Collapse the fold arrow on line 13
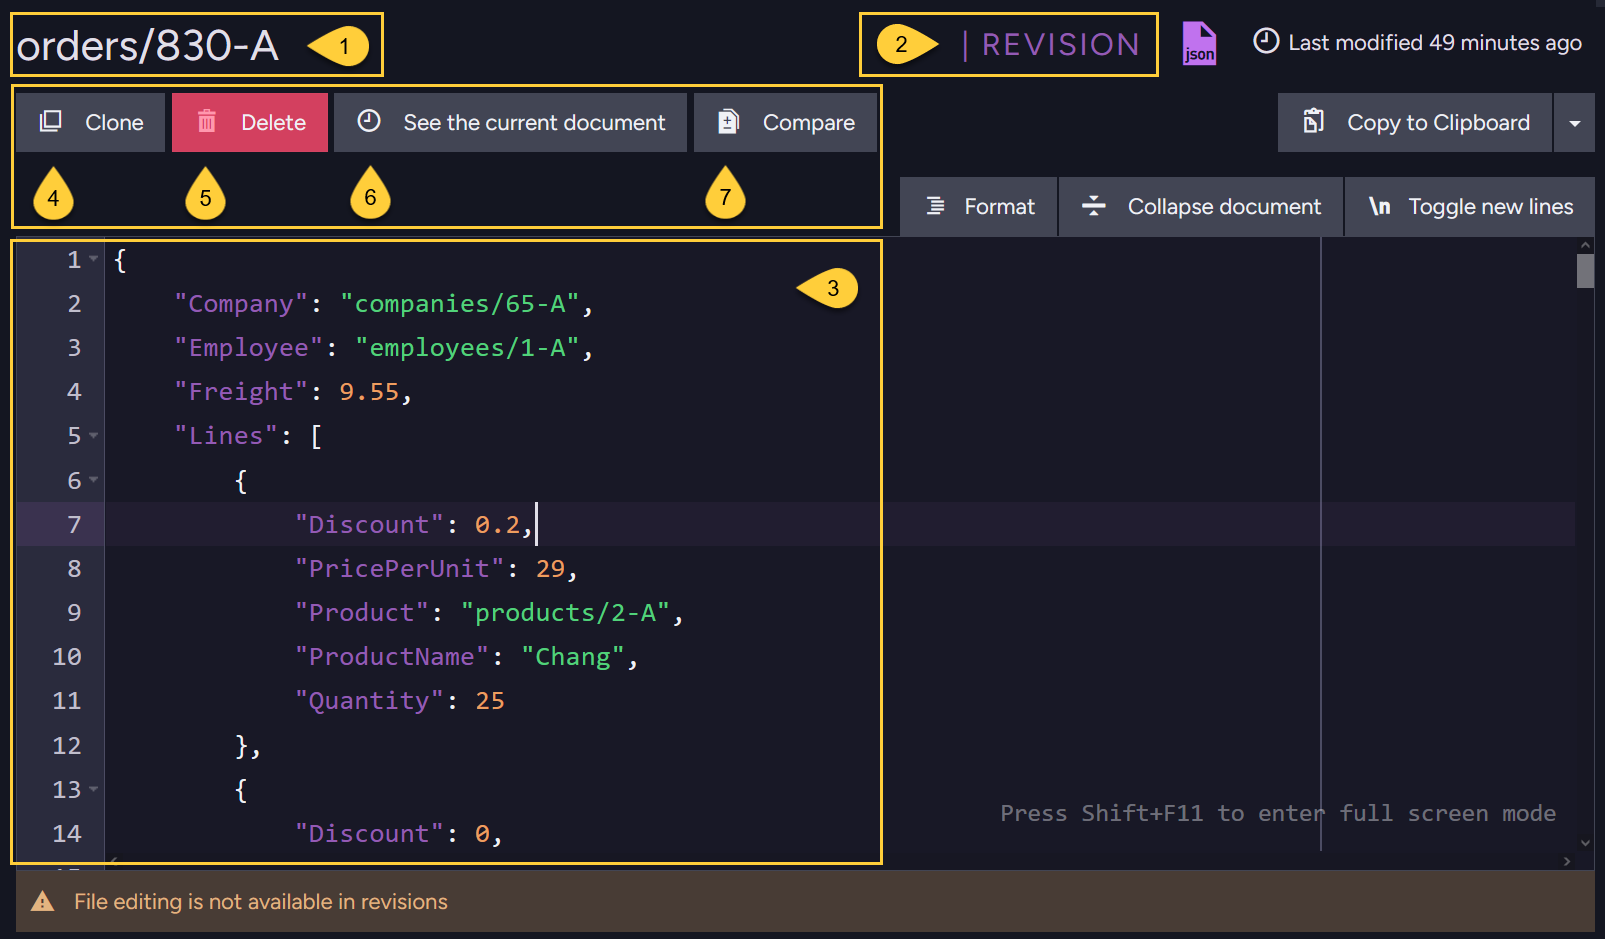Viewport: 1605px width, 939px height. pyautogui.click(x=94, y=788)
